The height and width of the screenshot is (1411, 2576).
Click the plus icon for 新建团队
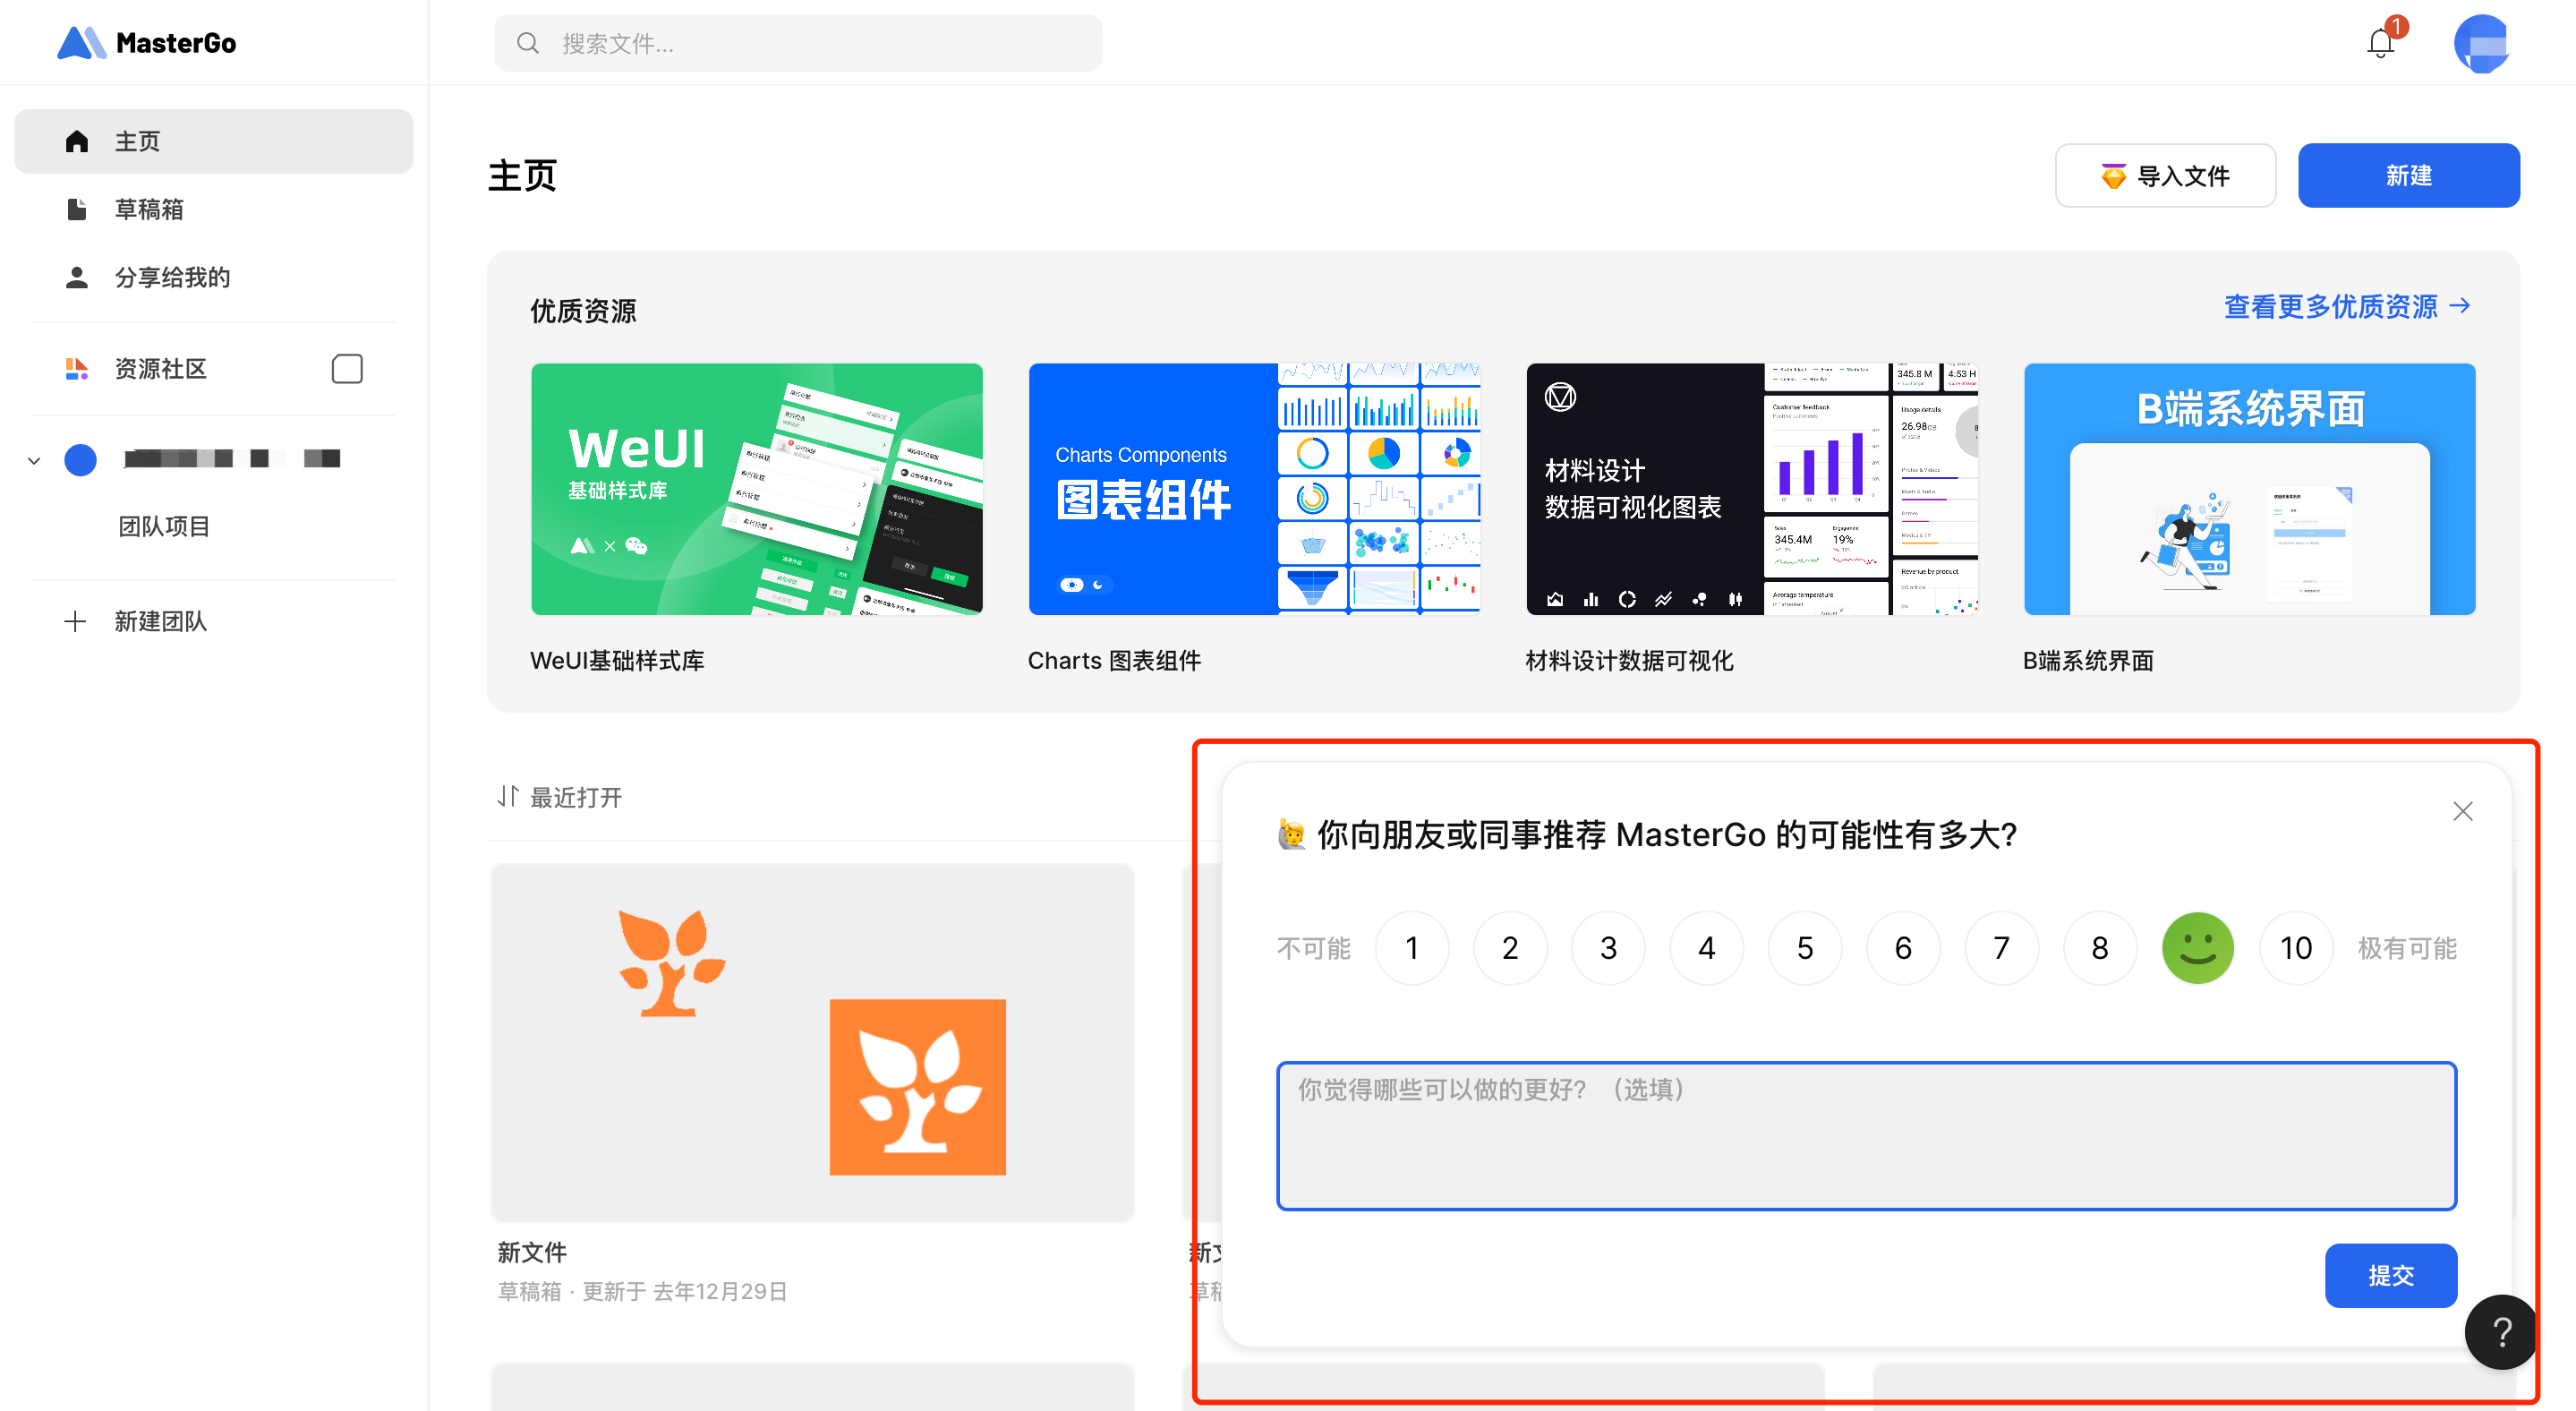pyautogui.click(x=75, y=621)
